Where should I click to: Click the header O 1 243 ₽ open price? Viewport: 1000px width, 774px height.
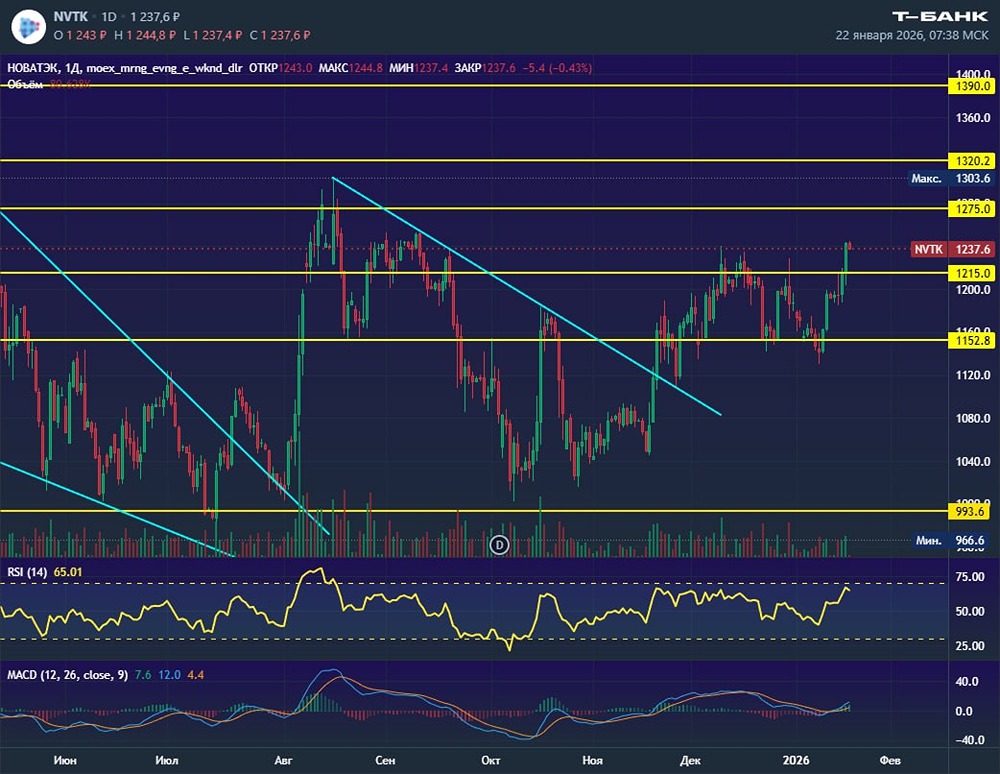pyautogui.click(x=80, y=35)
